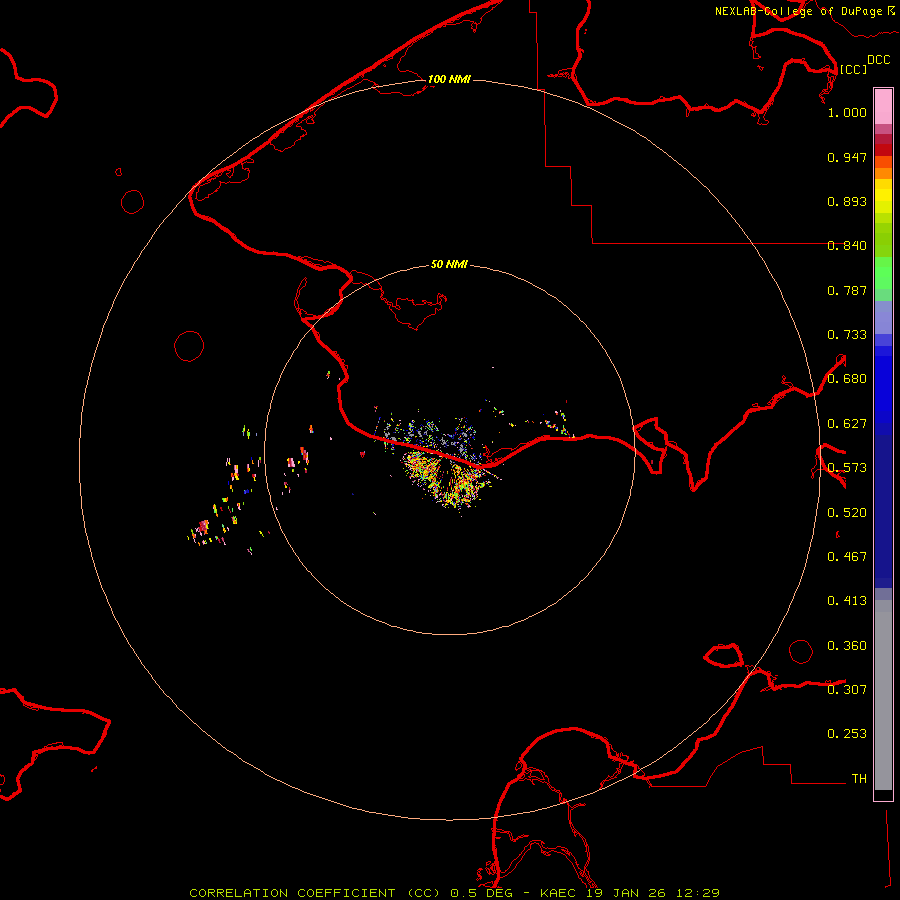900x900 pixels.
Task: Click the TH threshold label
Action: click(858, 778)
